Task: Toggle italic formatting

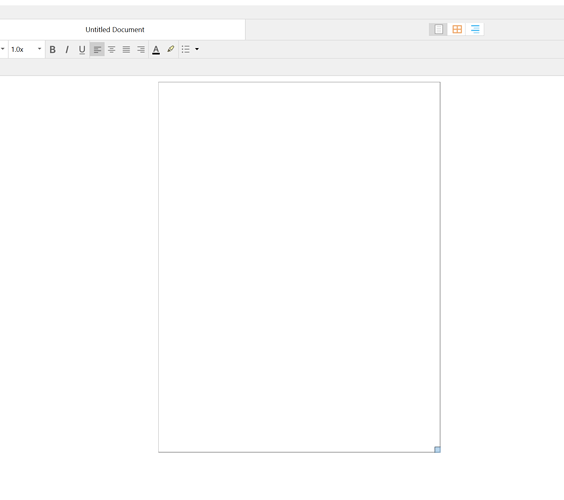Action: coord(67,50)
